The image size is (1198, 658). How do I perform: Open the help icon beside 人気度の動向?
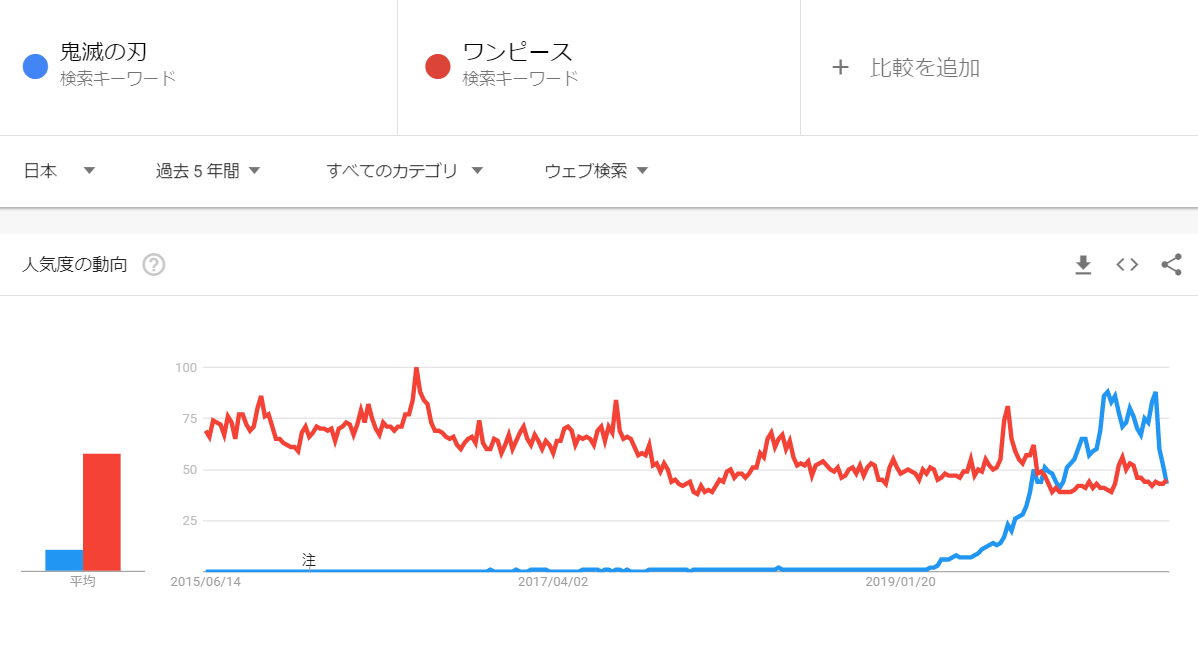[x=154, y=264]
